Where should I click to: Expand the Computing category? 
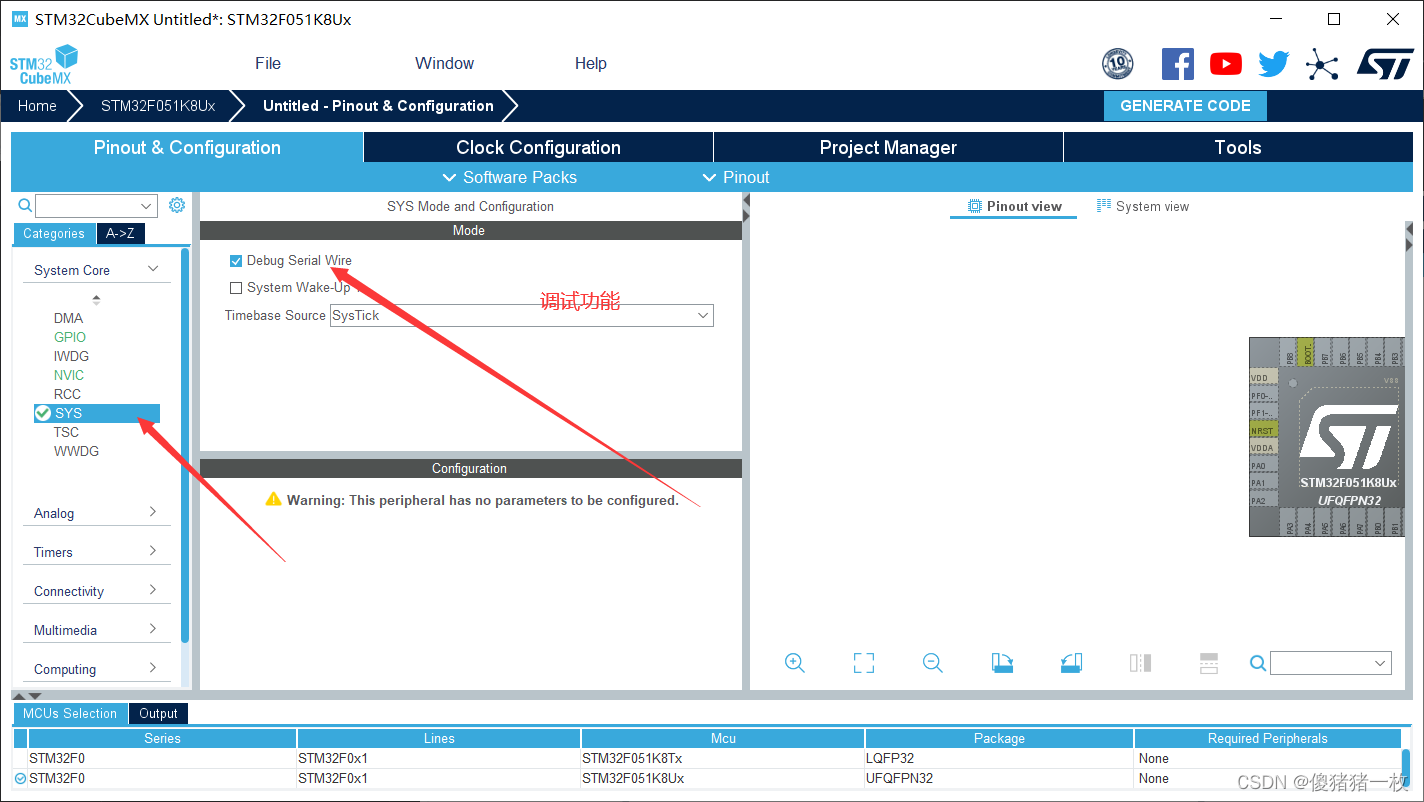pyautogui.click(x=96, y=669)
